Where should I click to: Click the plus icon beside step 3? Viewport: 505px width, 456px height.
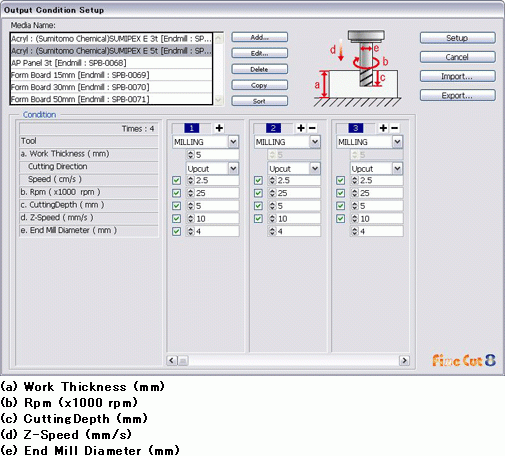[383, 128]
